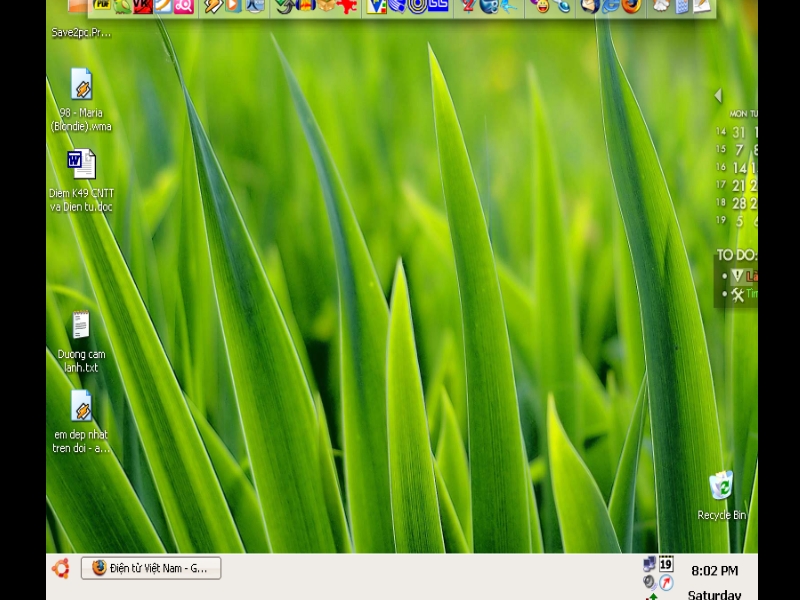Image resolution: width=800 pixels, height=600 pixels.
Task: Launch Internet Explorer from the dock
Action: pyautogui.click(x=611, y=6)
